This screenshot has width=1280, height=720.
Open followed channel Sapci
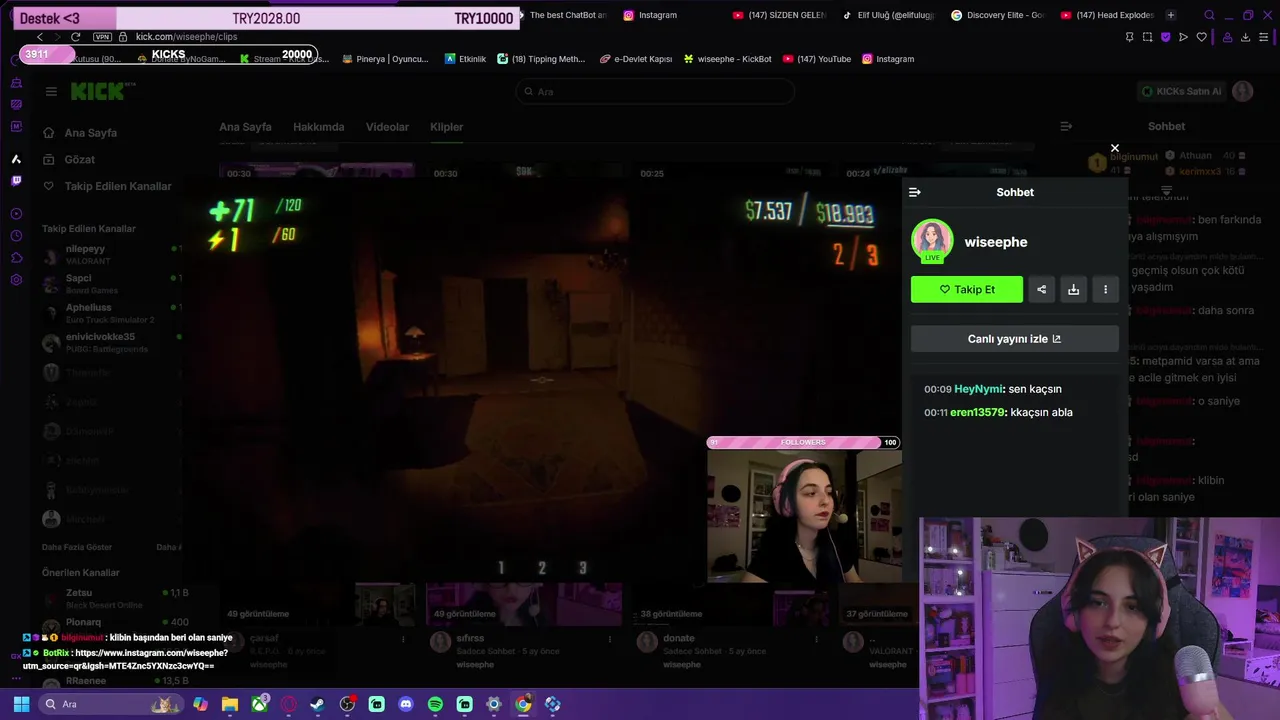tap(110, 284)
